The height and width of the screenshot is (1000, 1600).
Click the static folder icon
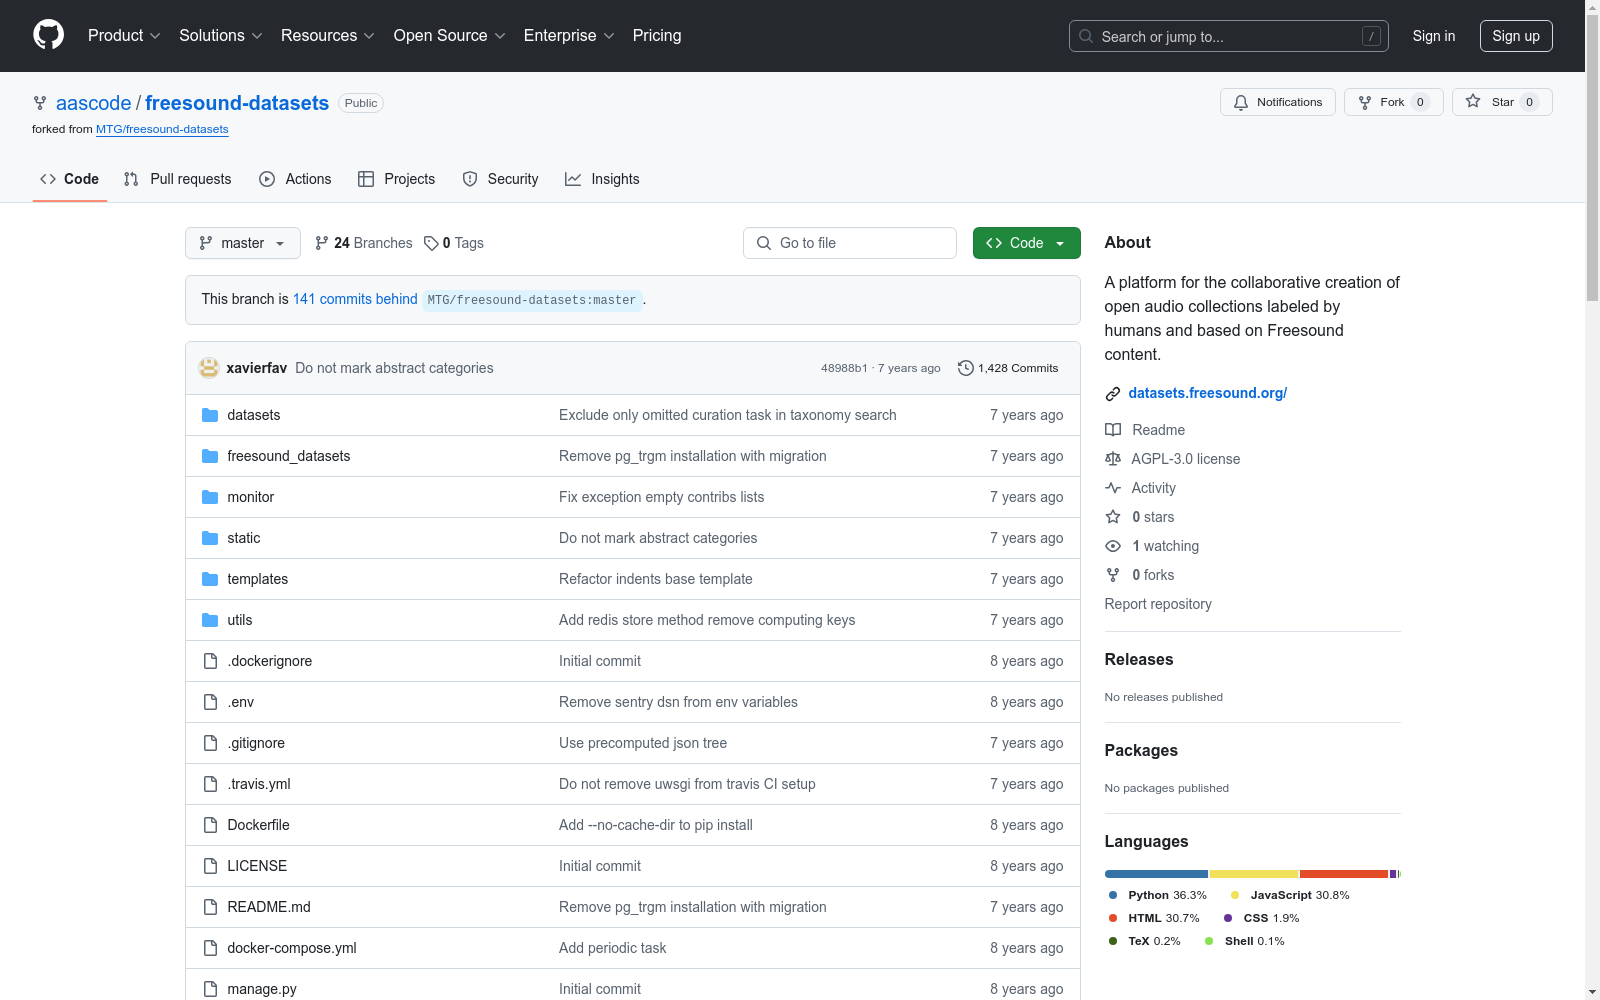[210, 538]
